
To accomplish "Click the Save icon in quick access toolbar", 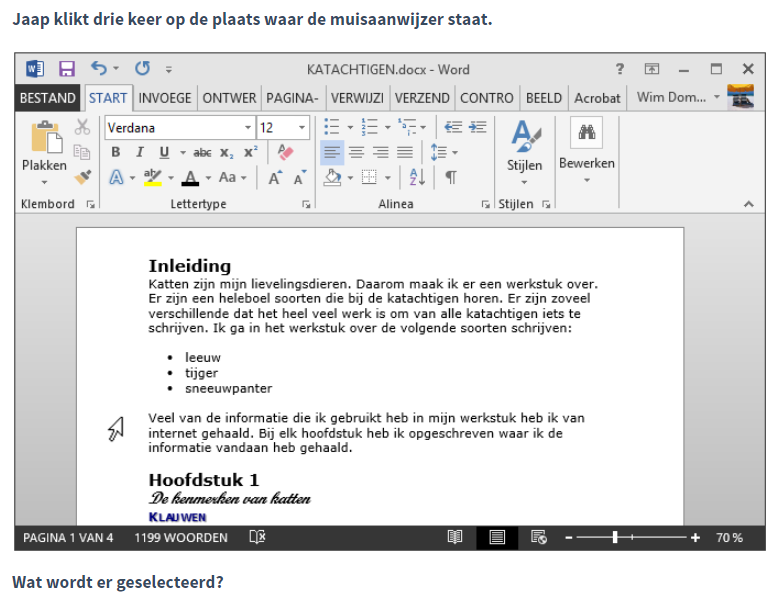I will click(x=67, y=69).
